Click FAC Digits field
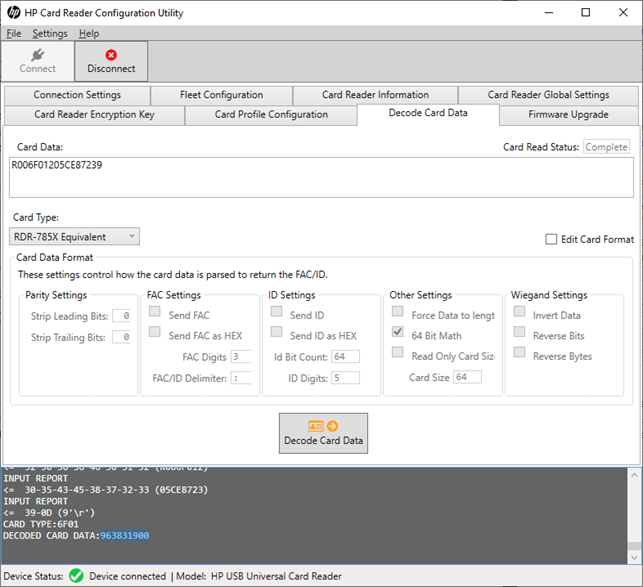 click(241, 356)
